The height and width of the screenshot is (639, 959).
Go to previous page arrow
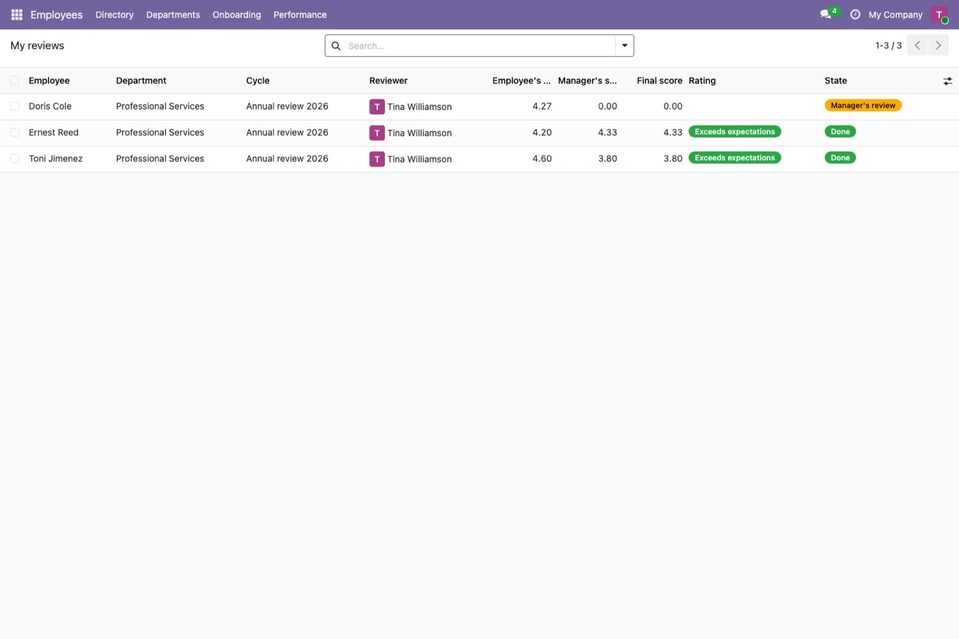917,45
